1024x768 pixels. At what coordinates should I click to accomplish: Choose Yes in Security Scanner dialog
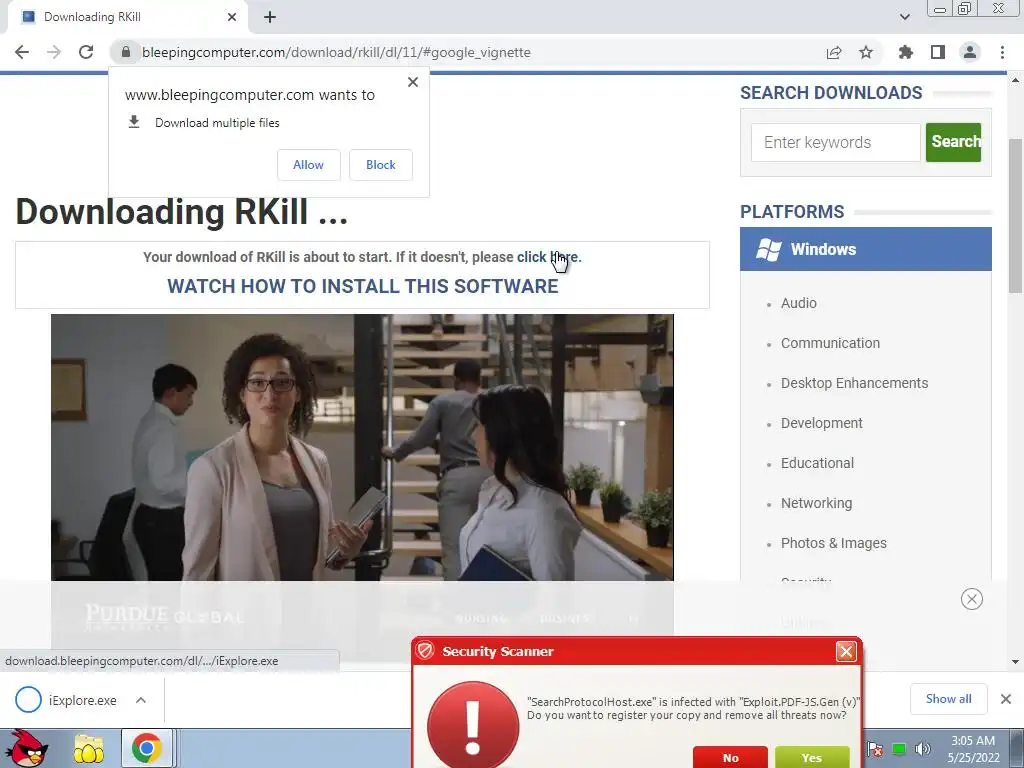coord(812,757)
